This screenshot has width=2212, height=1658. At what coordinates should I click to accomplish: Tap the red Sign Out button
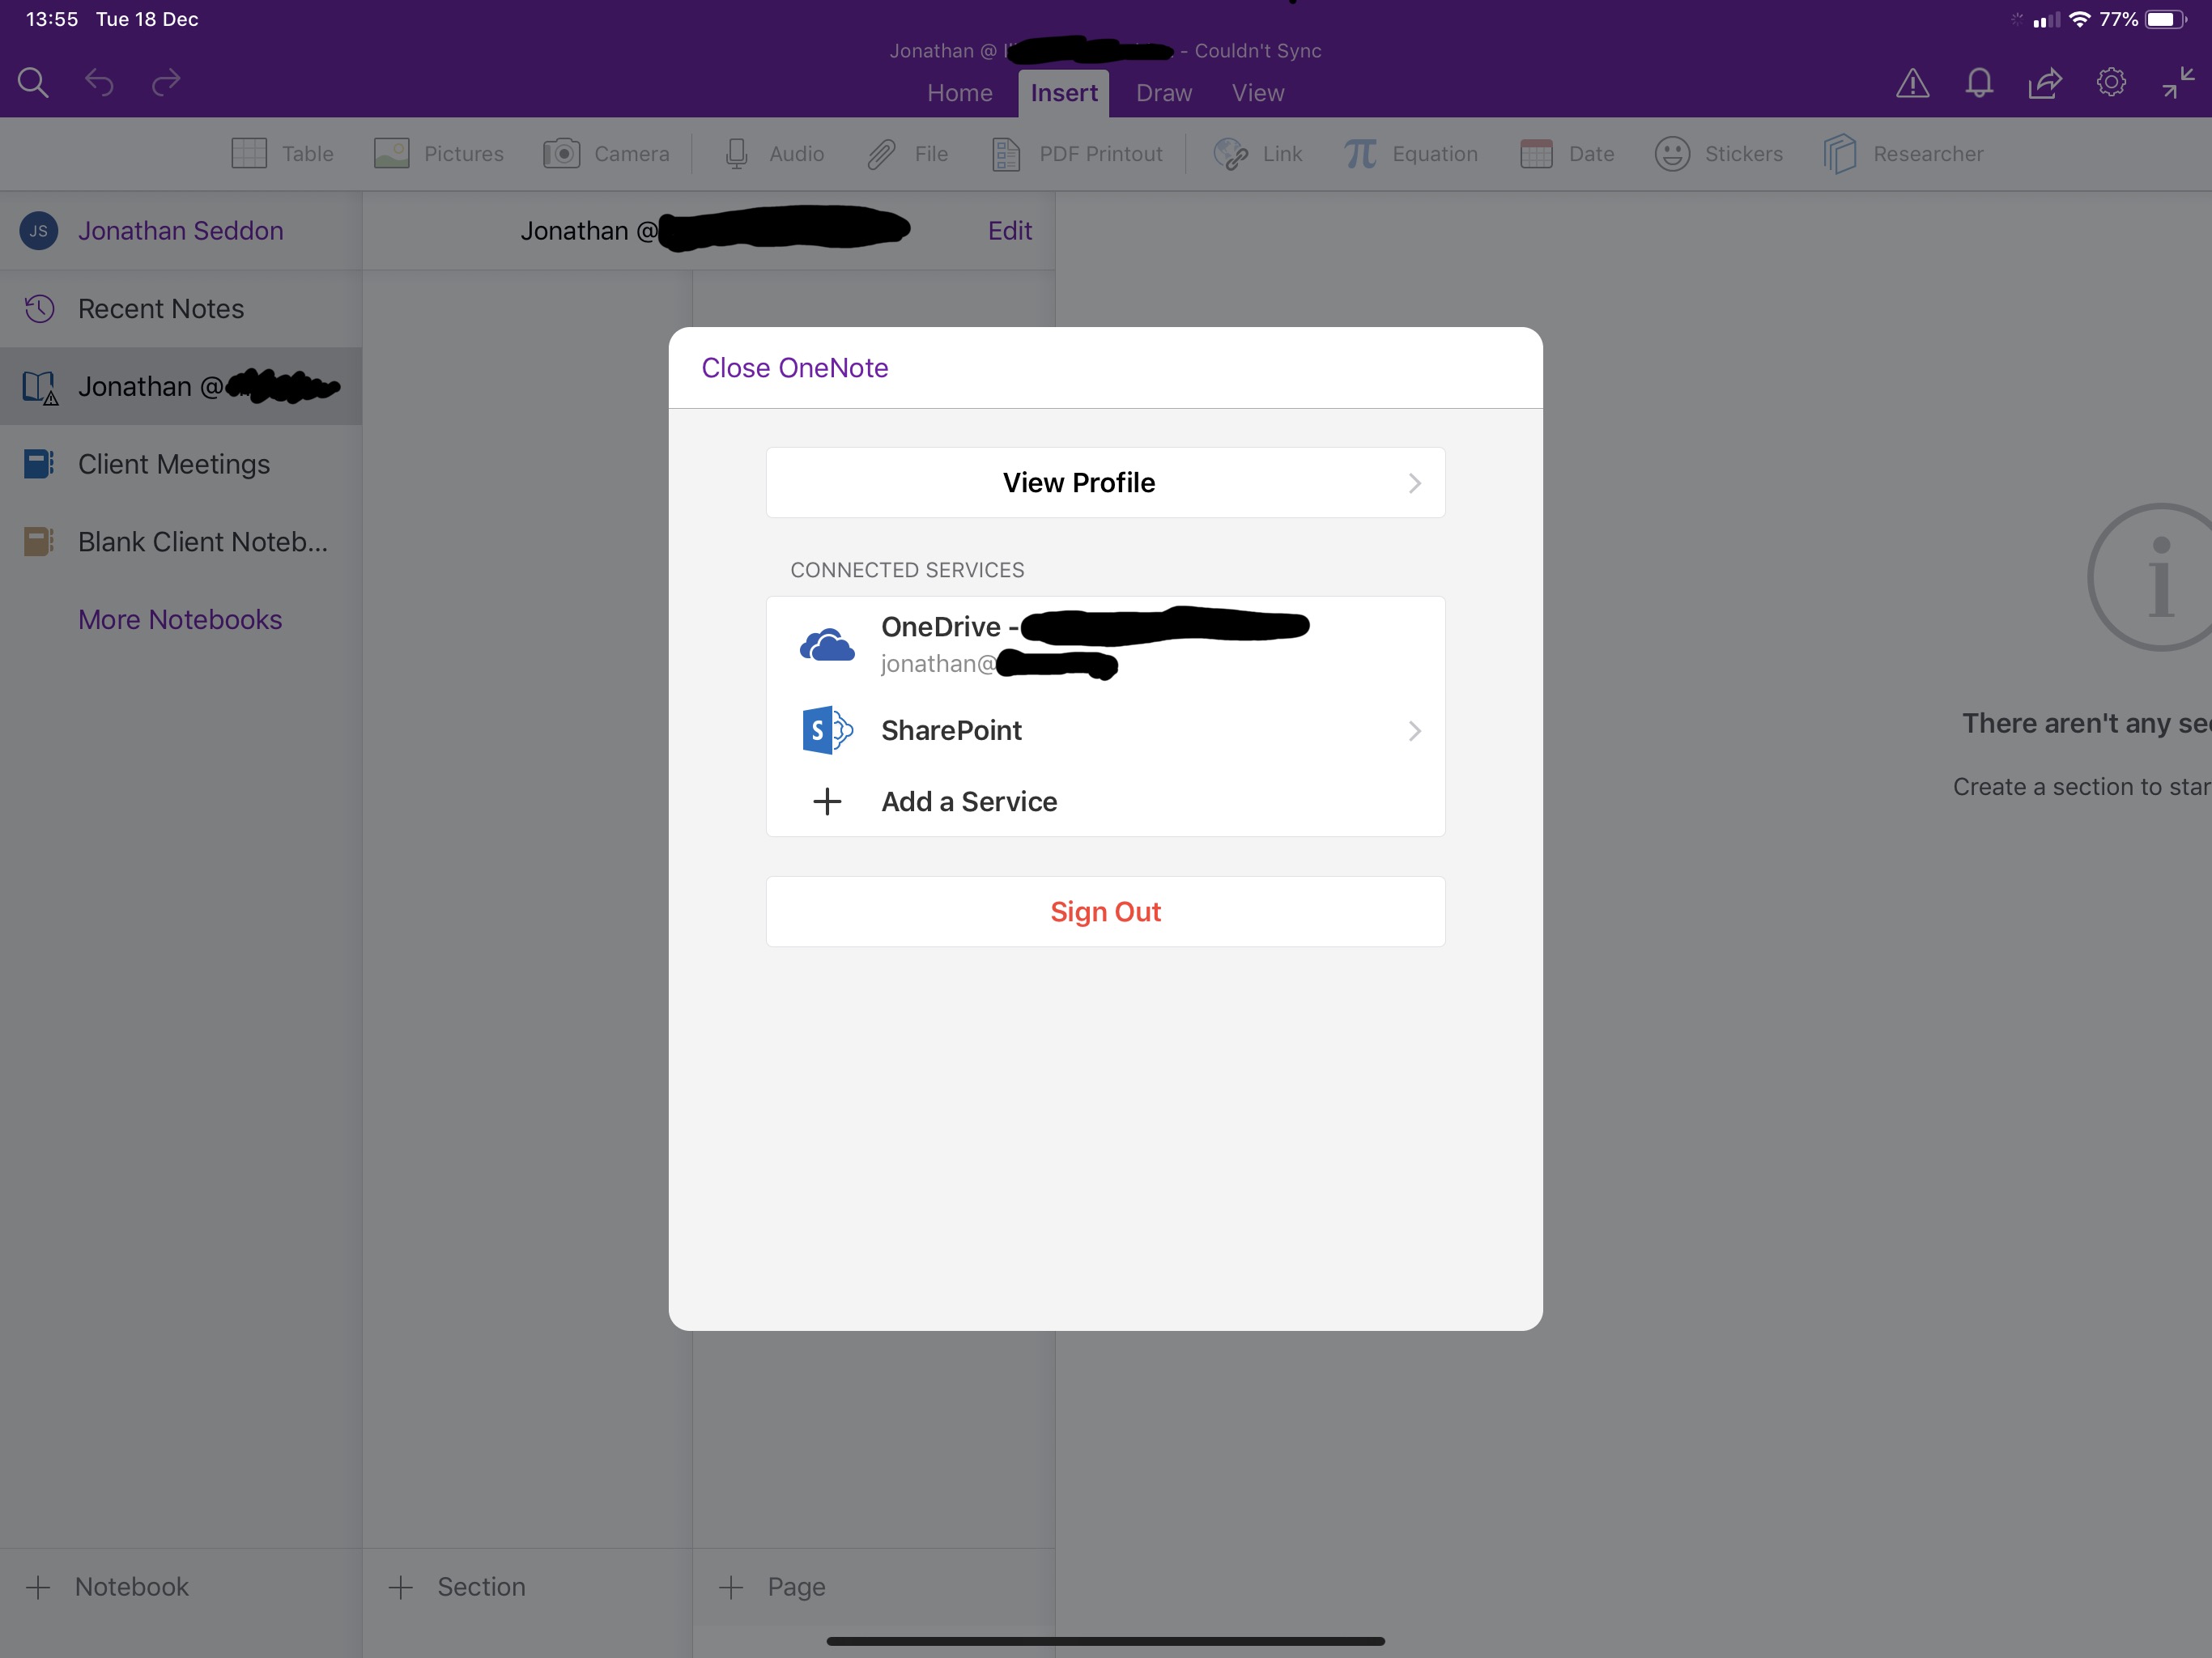click(1105, 911)
